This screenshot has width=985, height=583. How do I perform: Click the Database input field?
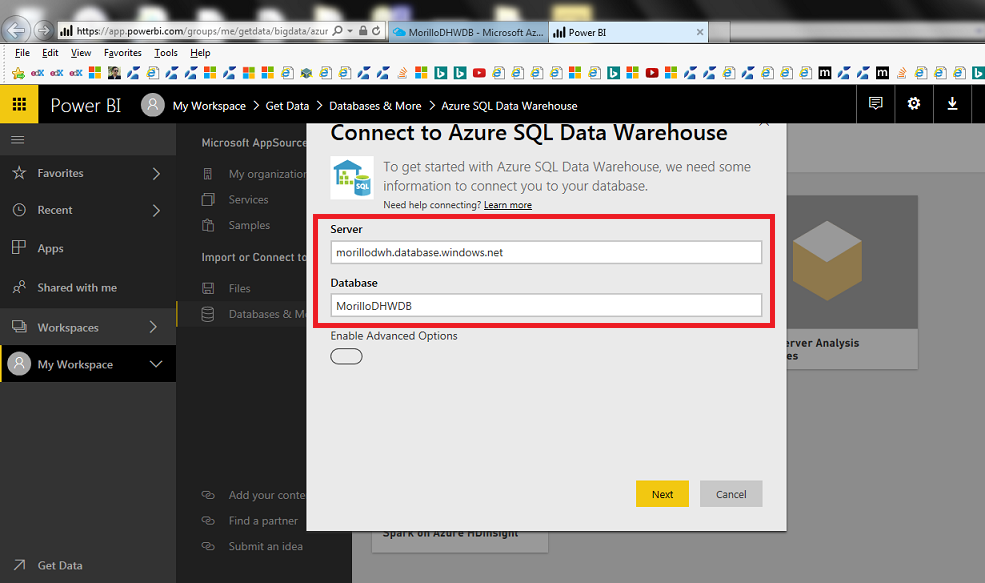546,305
